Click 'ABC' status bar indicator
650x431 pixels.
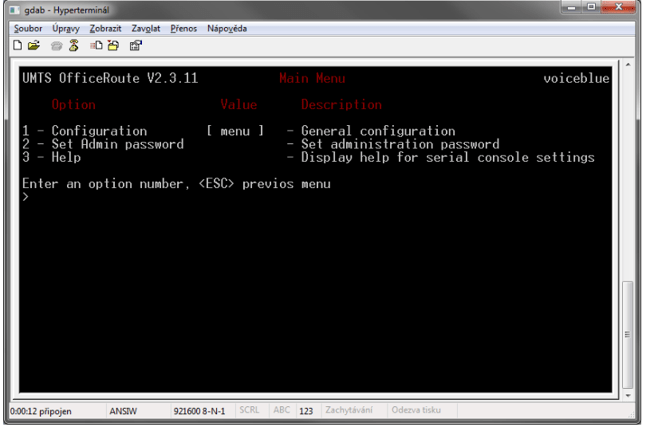coord(281,410)
